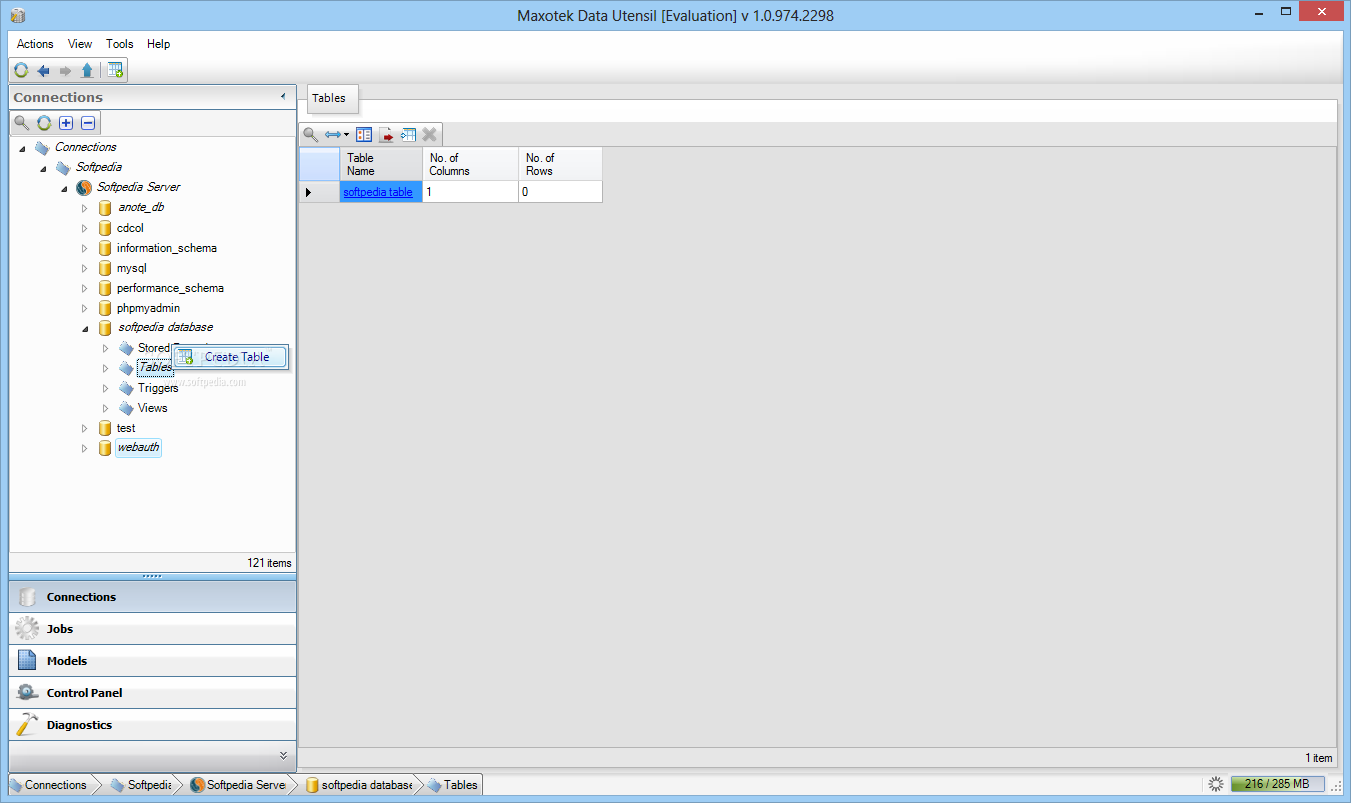
Task: Click the Control Panel gear icon
Action: pos(28,693)
